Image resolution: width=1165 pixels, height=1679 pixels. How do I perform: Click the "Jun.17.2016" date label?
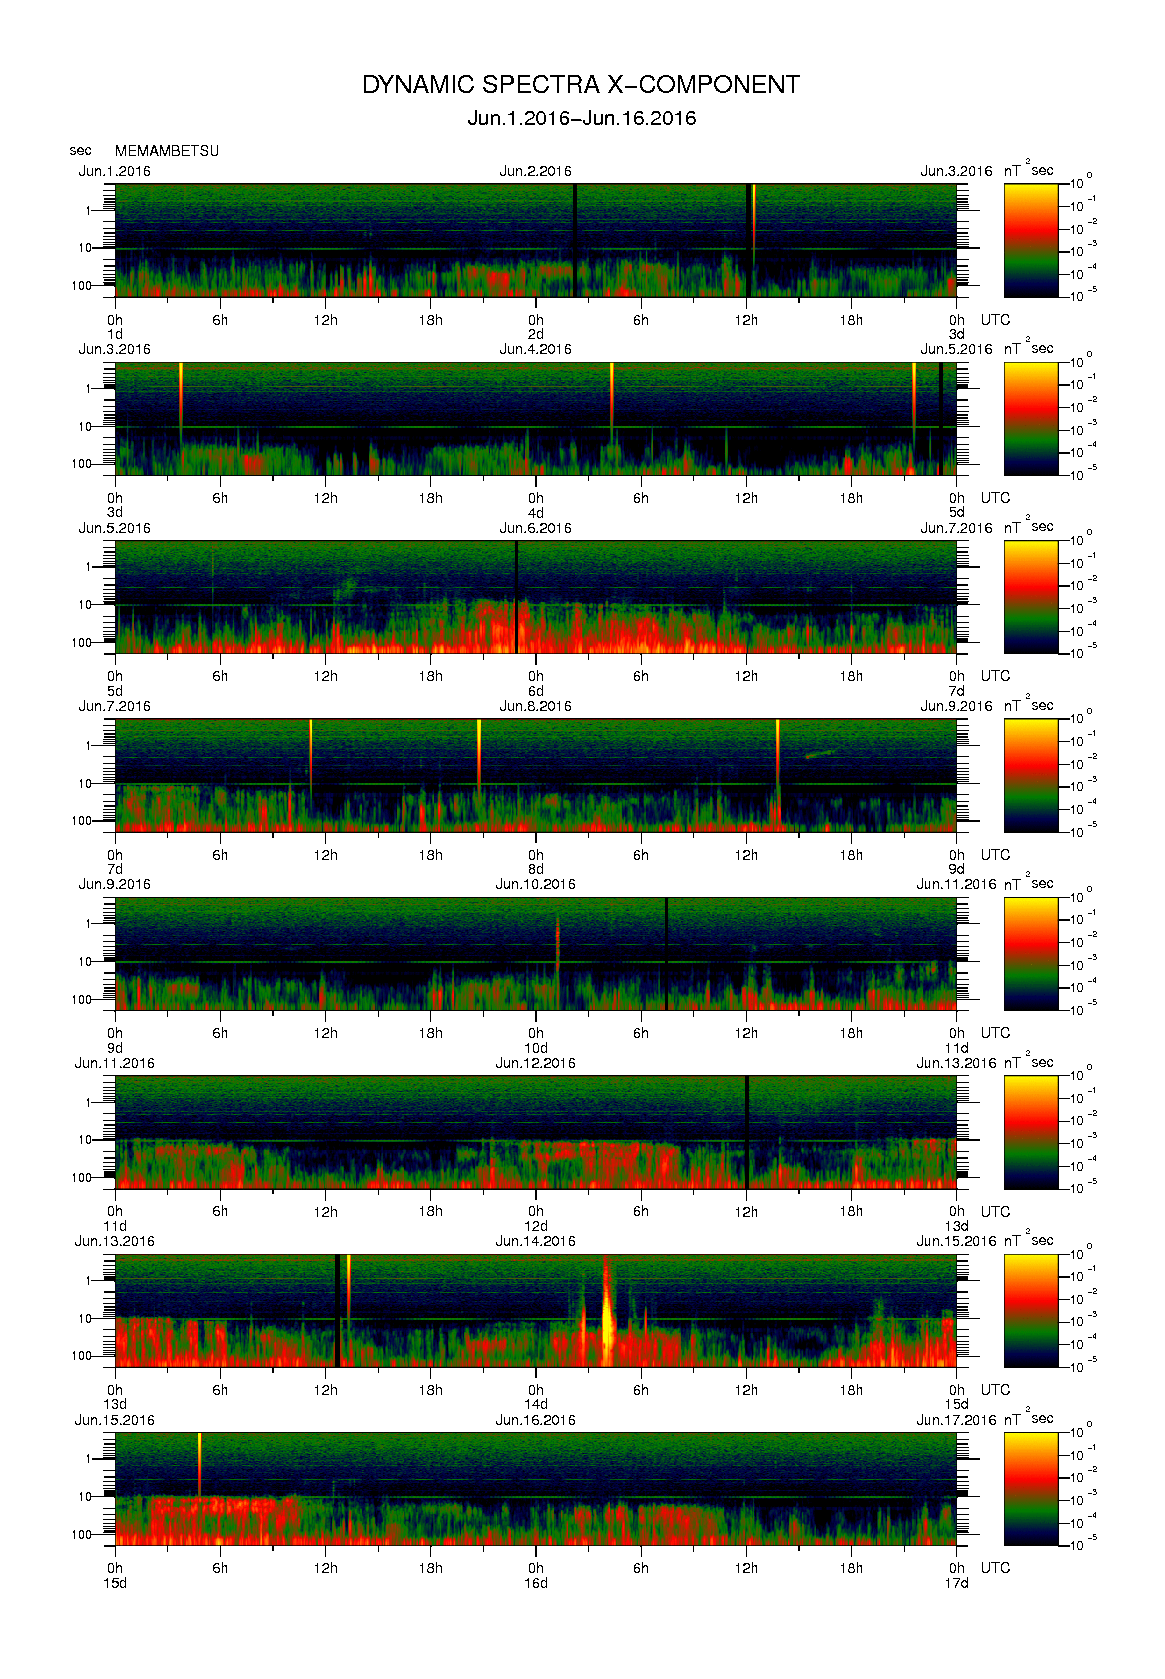pyautogui.click(x=956, y=1420)
